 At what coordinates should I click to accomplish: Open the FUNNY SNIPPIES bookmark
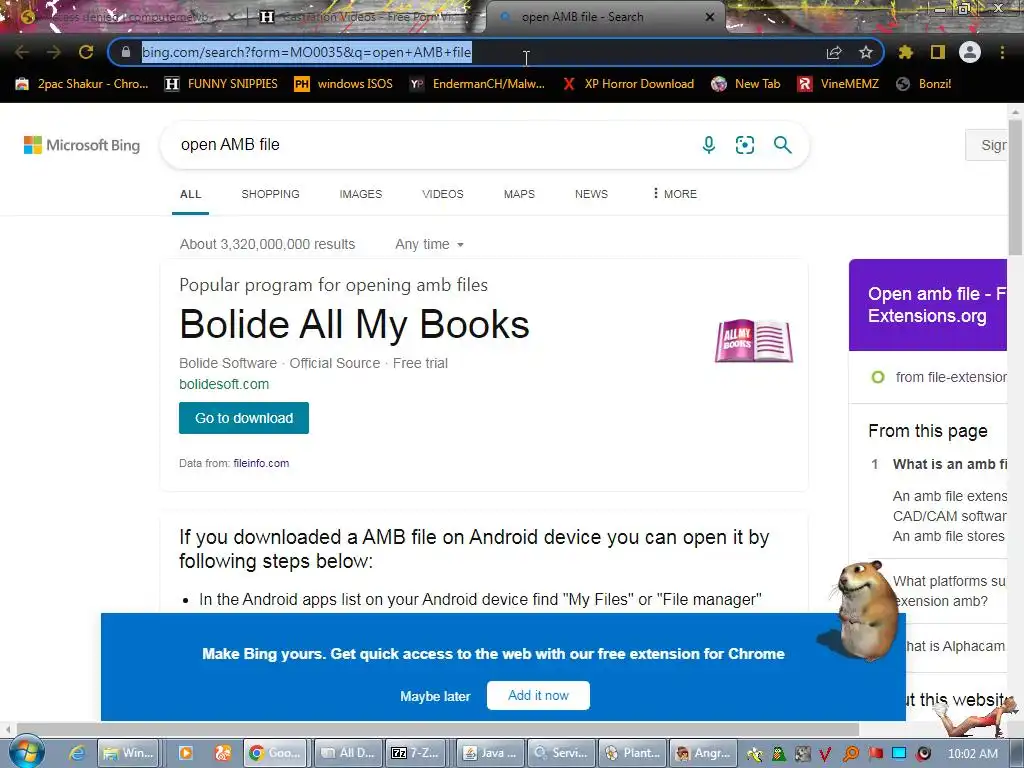point(221,84)
